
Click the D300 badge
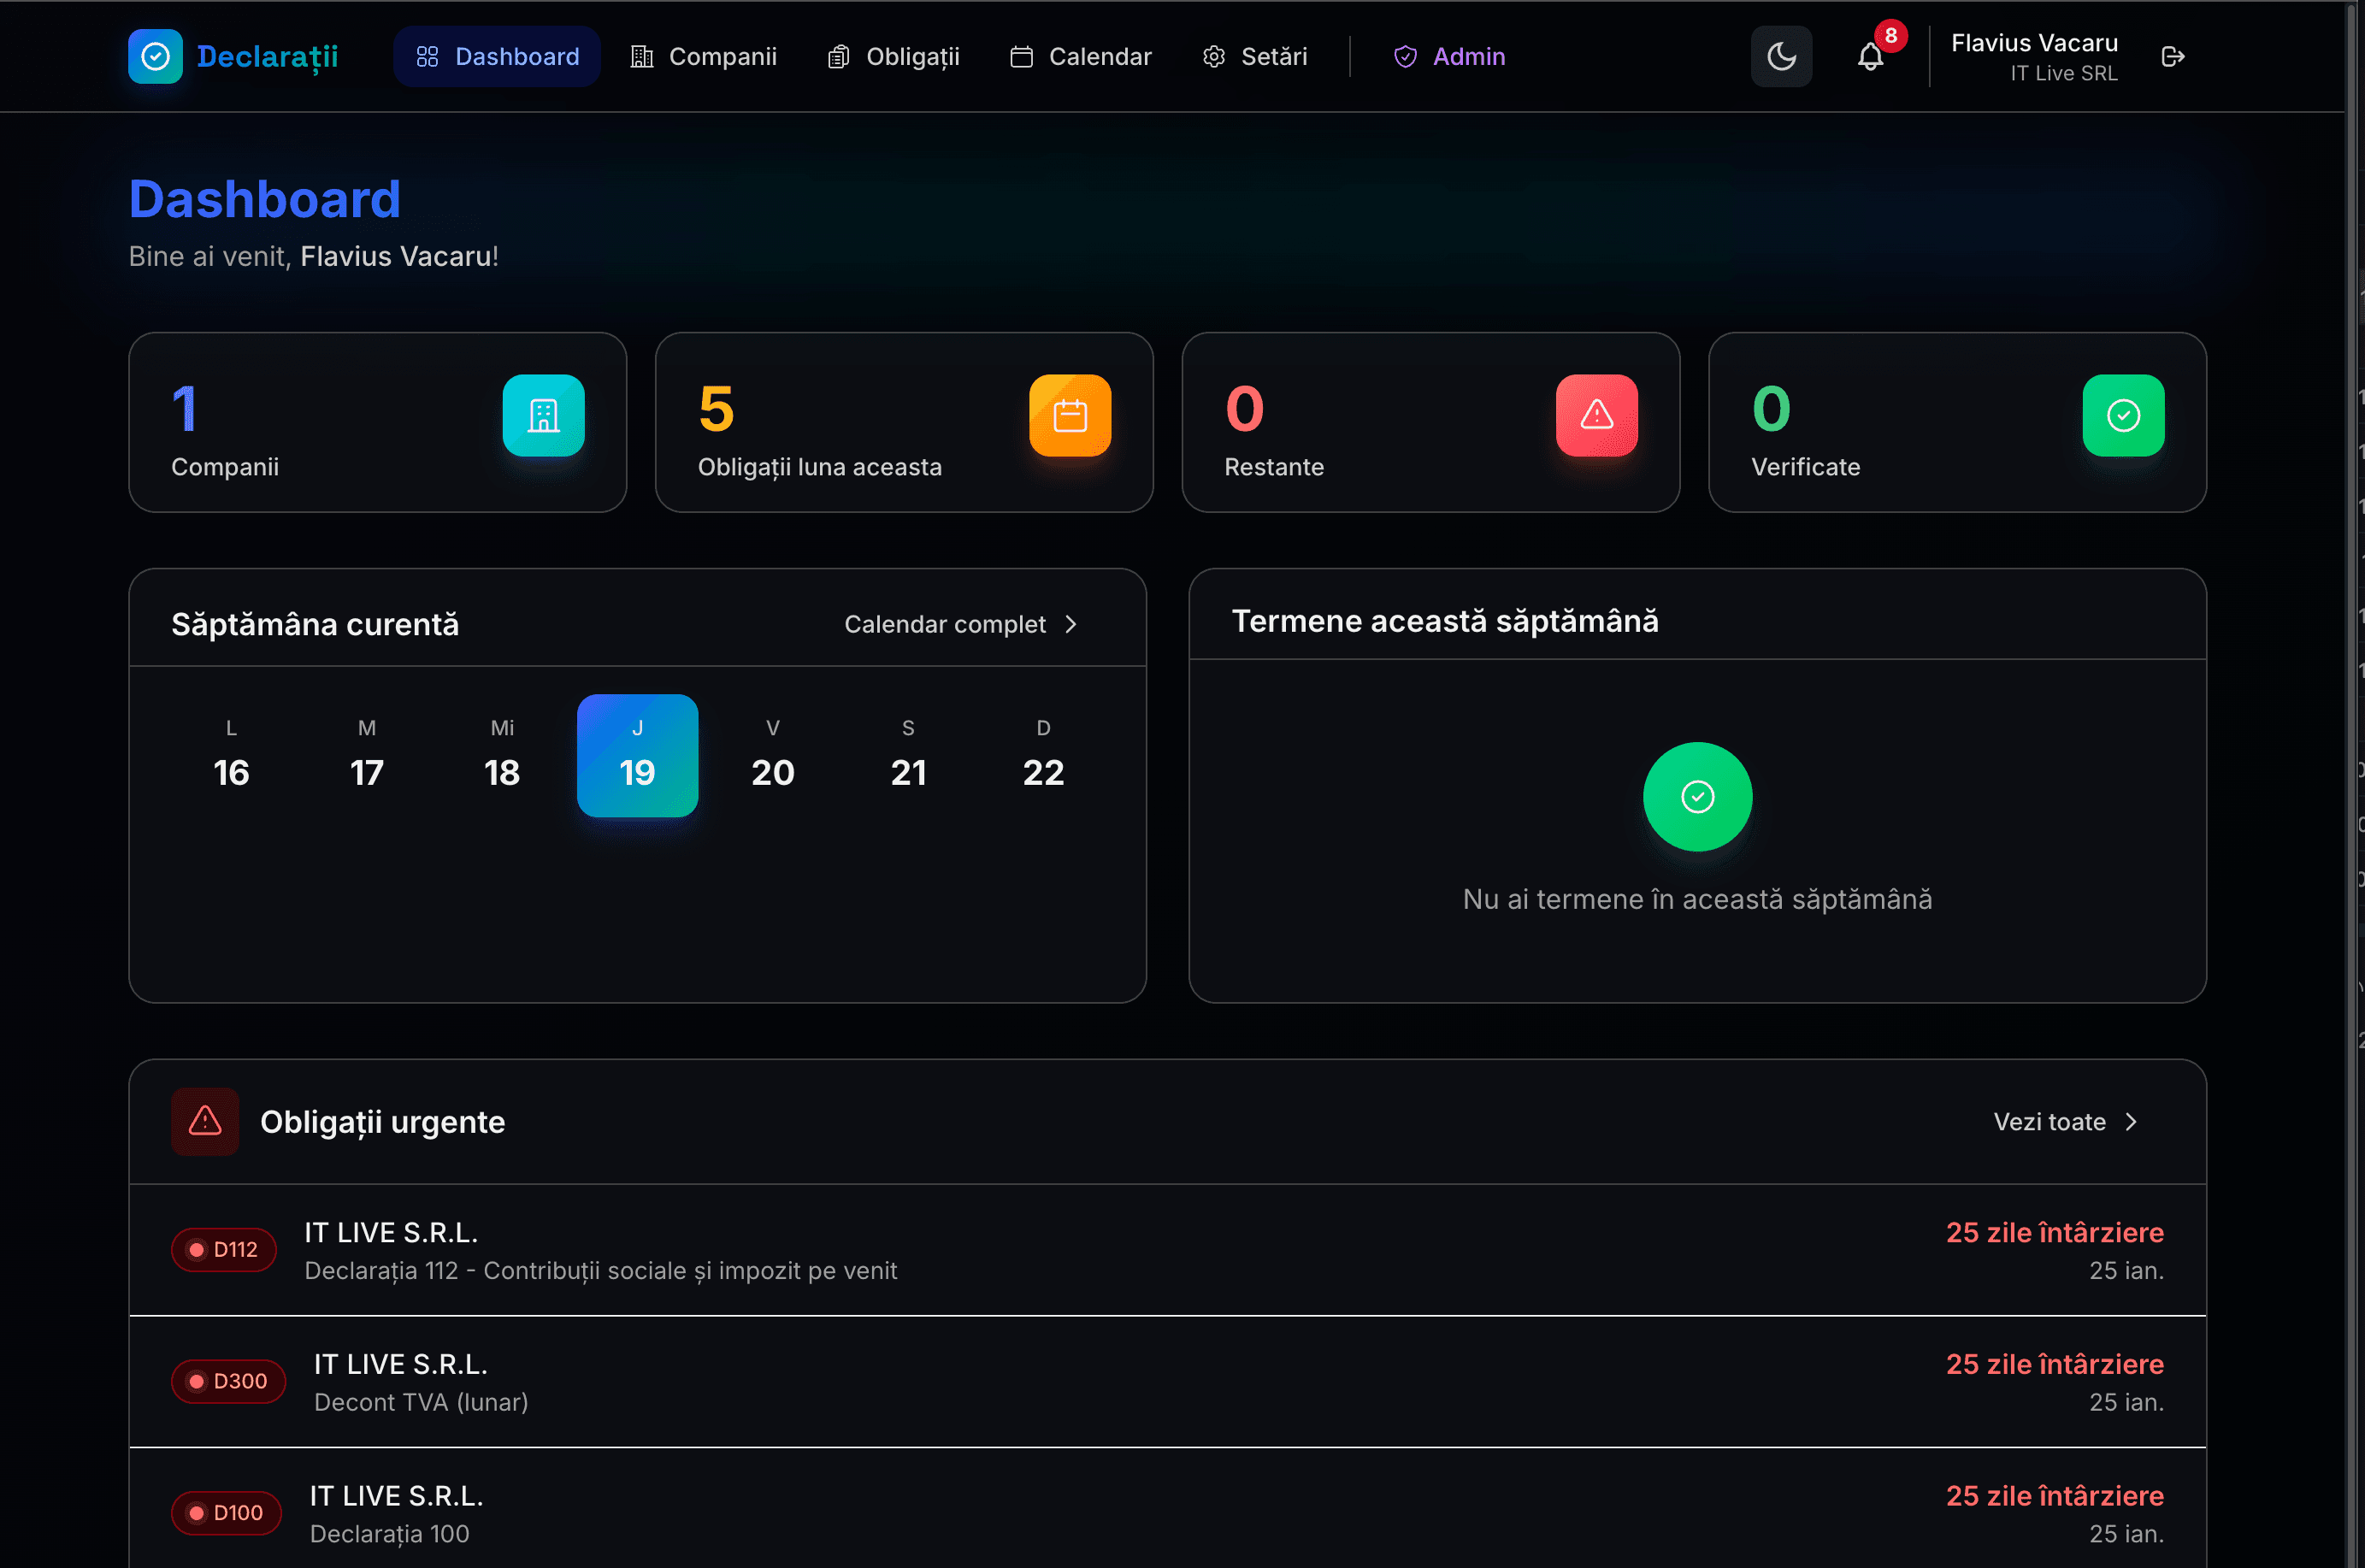[228, 1381]
